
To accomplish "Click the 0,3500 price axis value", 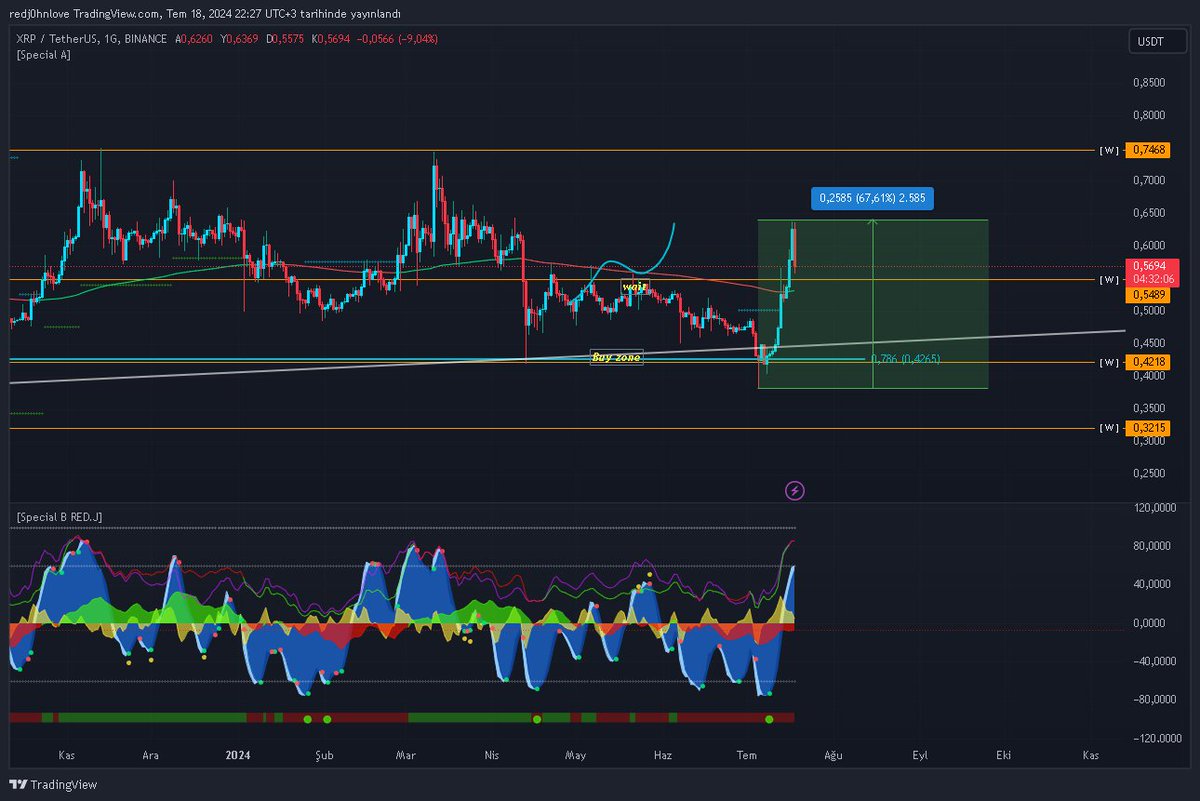I will coord(1150,408).
